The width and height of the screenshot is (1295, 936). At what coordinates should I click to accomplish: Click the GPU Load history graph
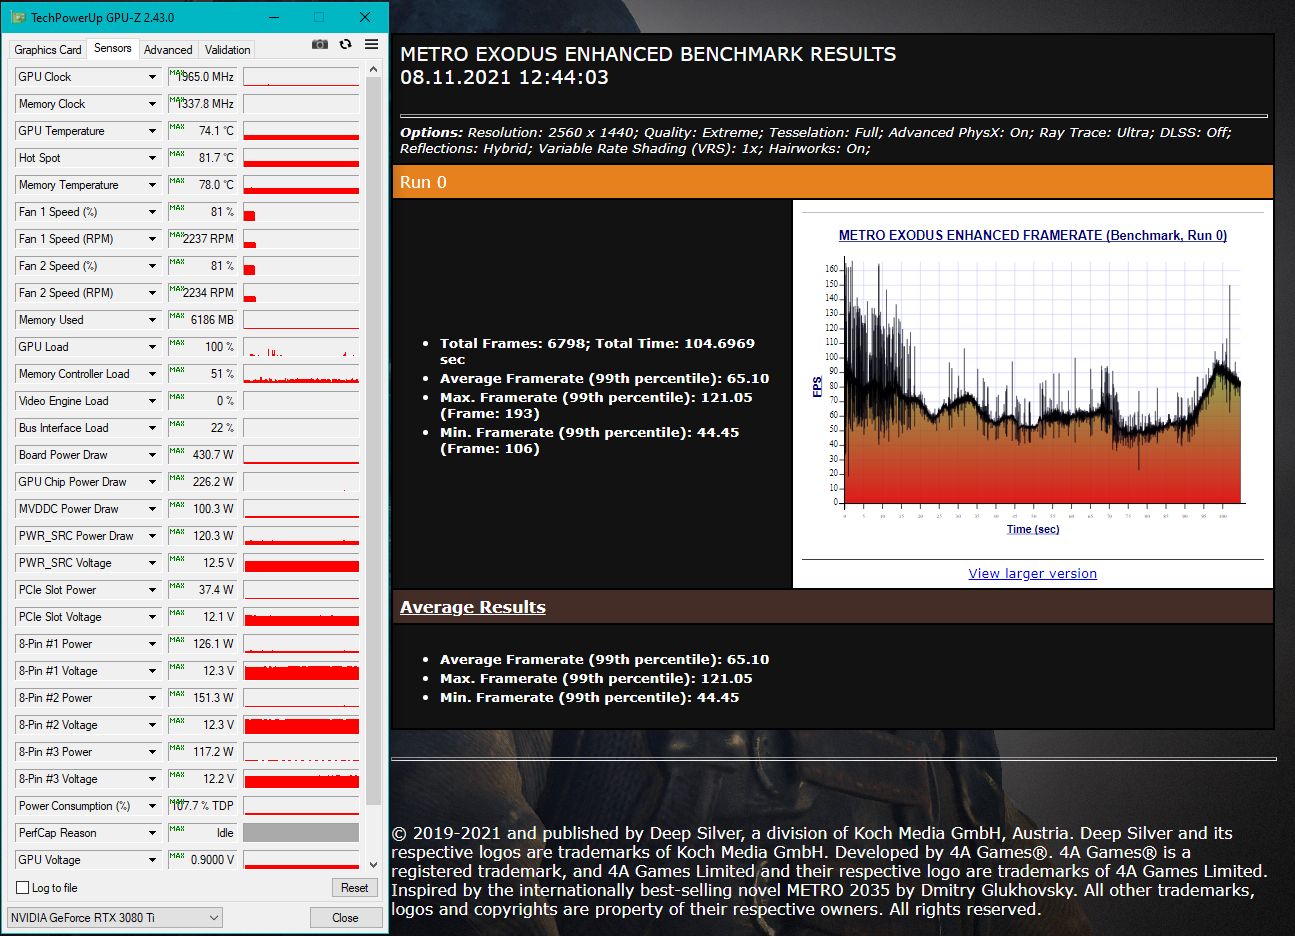[x=301, y=347]
